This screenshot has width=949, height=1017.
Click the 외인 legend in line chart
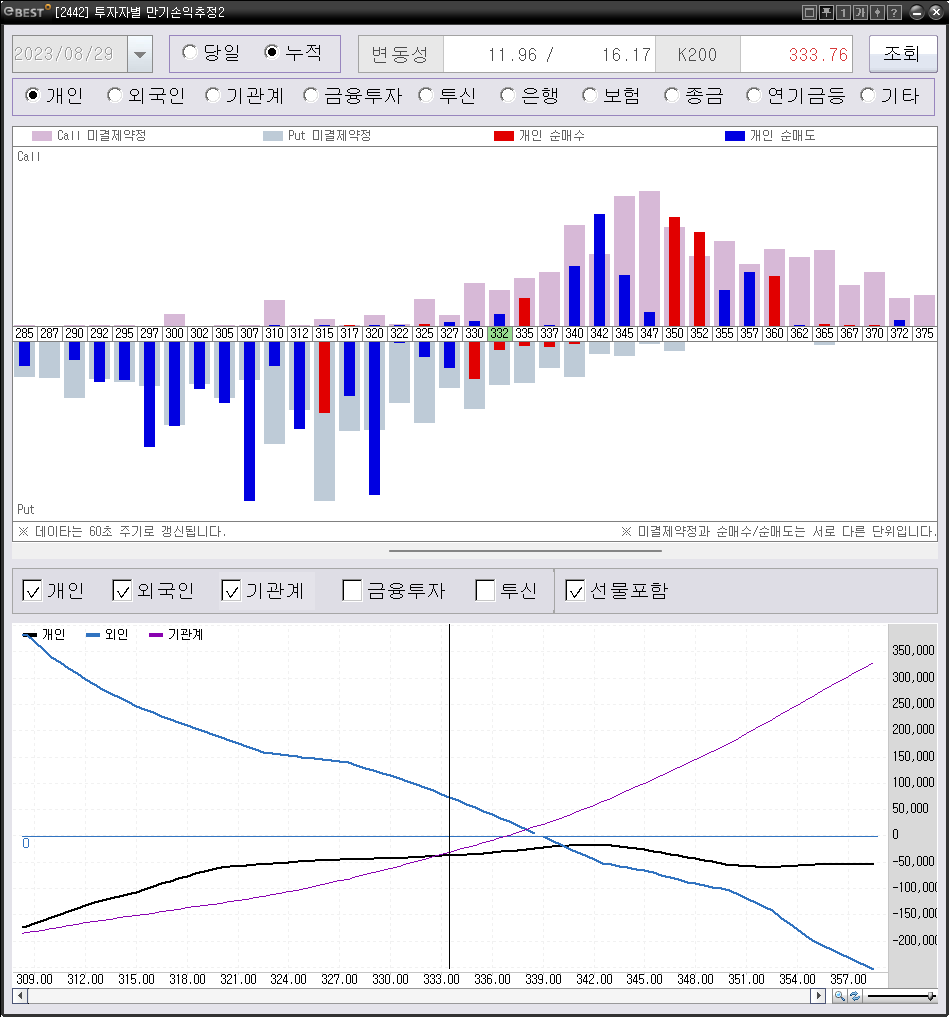click(x=108, y=634)
